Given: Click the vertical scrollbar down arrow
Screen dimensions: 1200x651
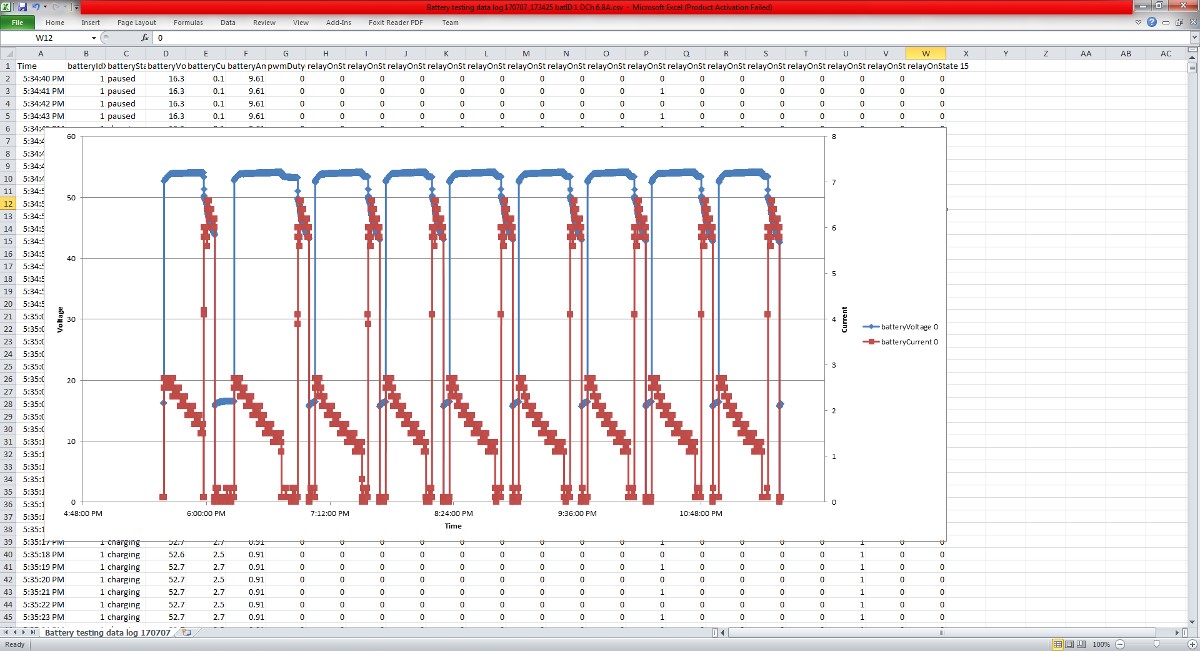Looking at the screenshot, I should click(1194, 620).
